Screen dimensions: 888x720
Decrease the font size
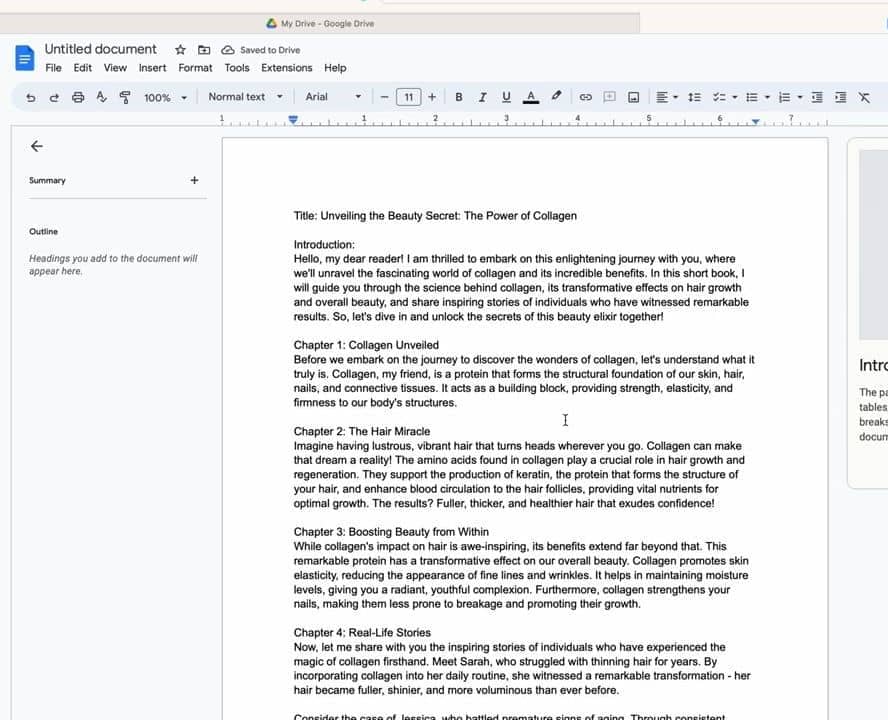[x=385, y=97]
